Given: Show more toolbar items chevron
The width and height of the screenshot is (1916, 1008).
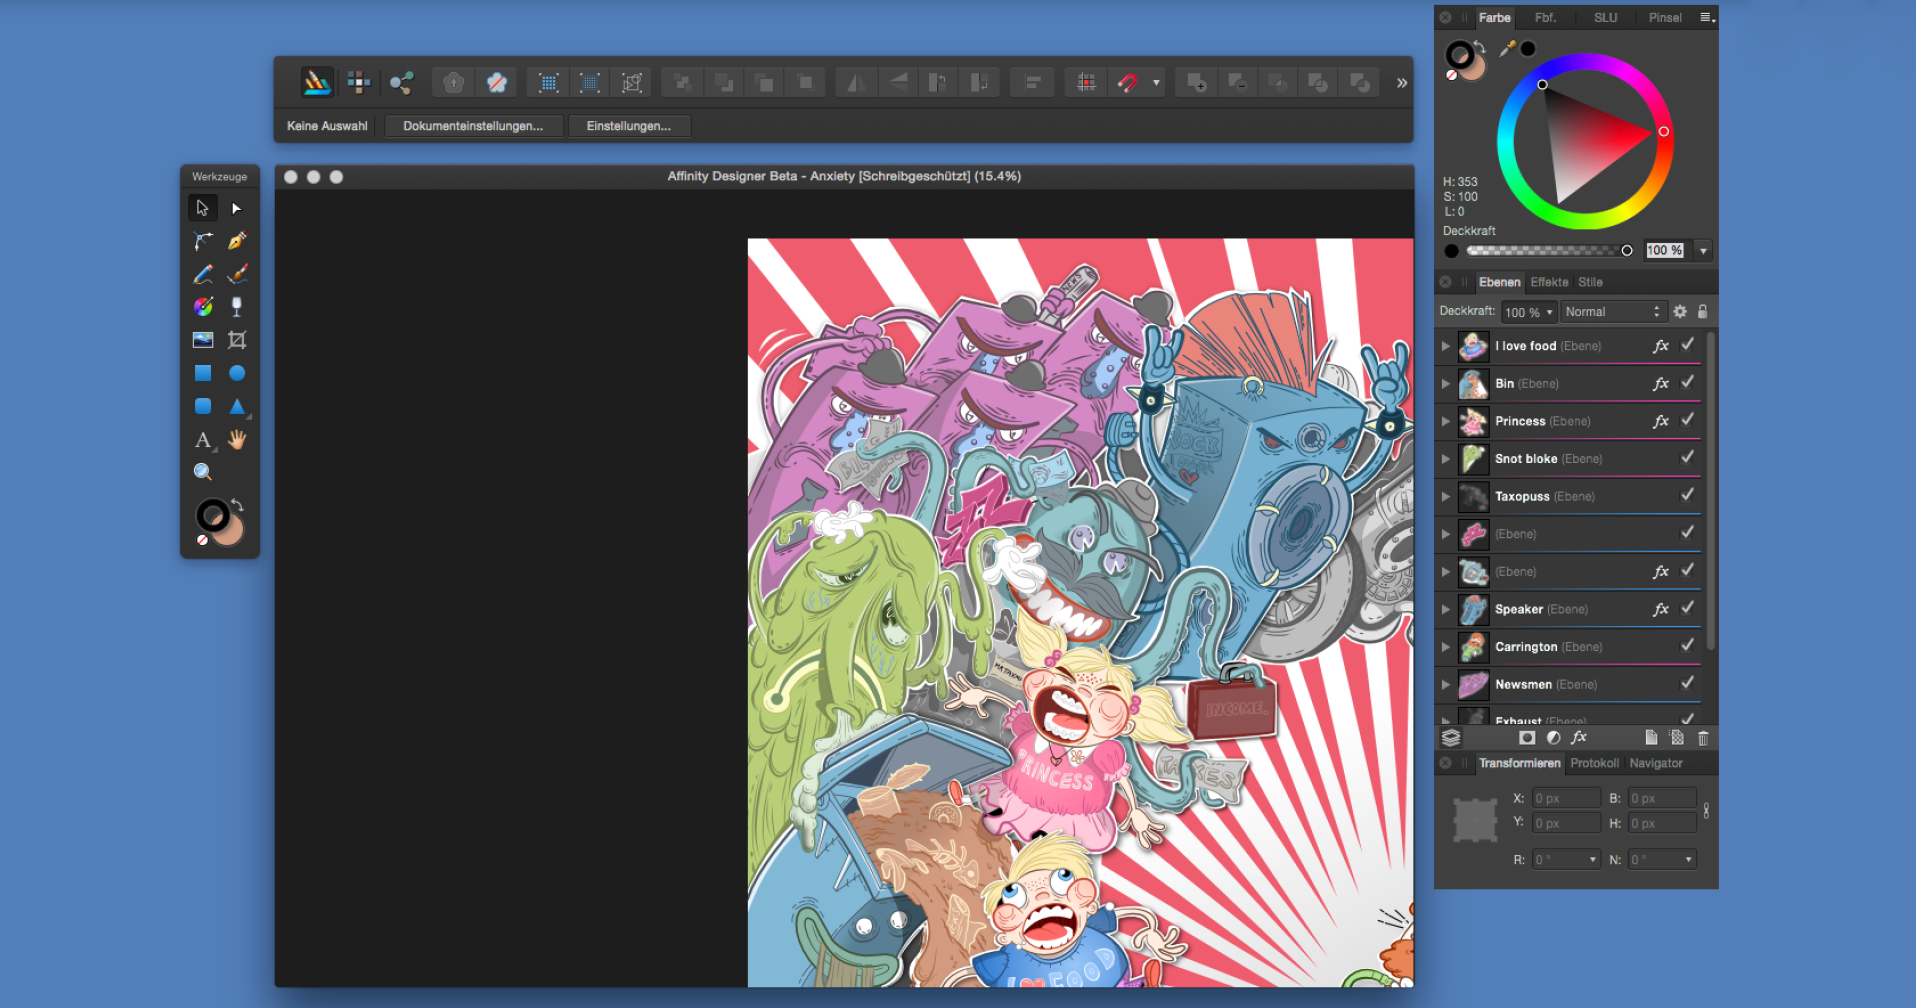Looking at the screenshot, I should coord(1402,83).
